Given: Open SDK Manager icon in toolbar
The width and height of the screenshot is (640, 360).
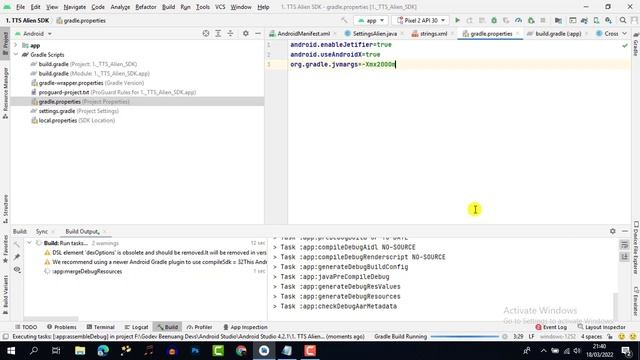Looking at the screenshot, I should pyautogui.click(x=609, y=20).
